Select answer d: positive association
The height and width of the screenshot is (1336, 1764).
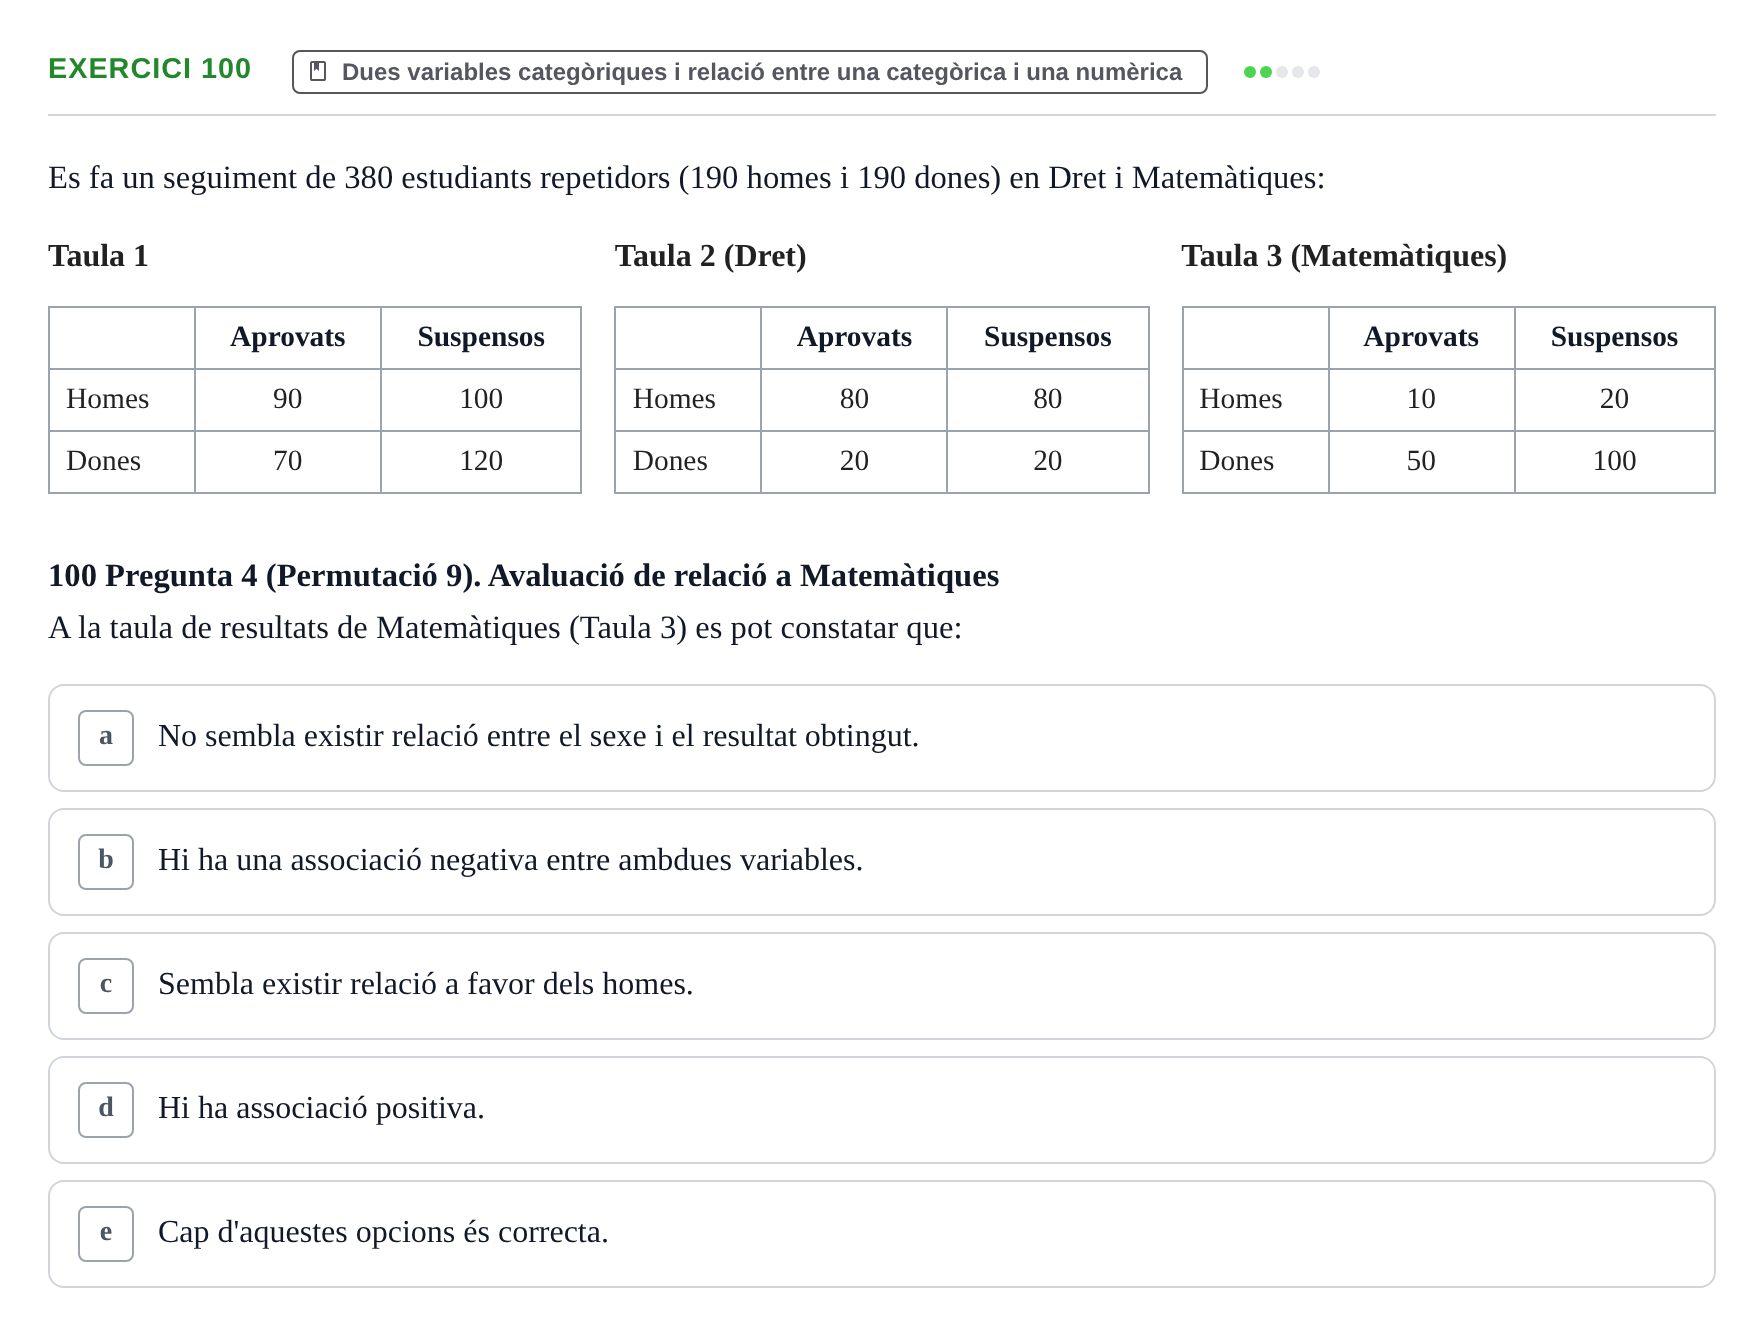tap(882, 1110)
